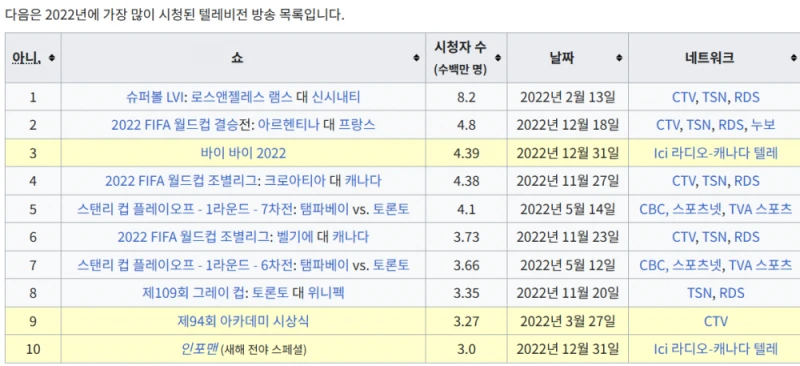Open TVA 스포츠 link in the 7차전 row
Screen dimensions: 800x366
point(761,209)
